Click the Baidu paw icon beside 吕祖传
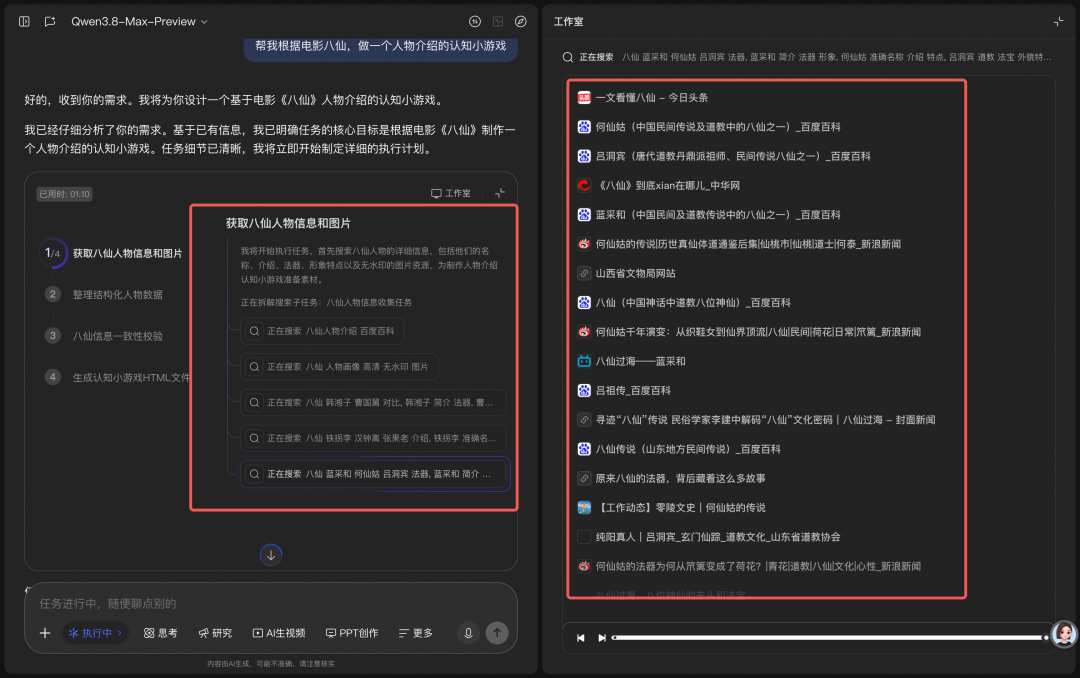The image size is (1080, 678). pos(584,391)
